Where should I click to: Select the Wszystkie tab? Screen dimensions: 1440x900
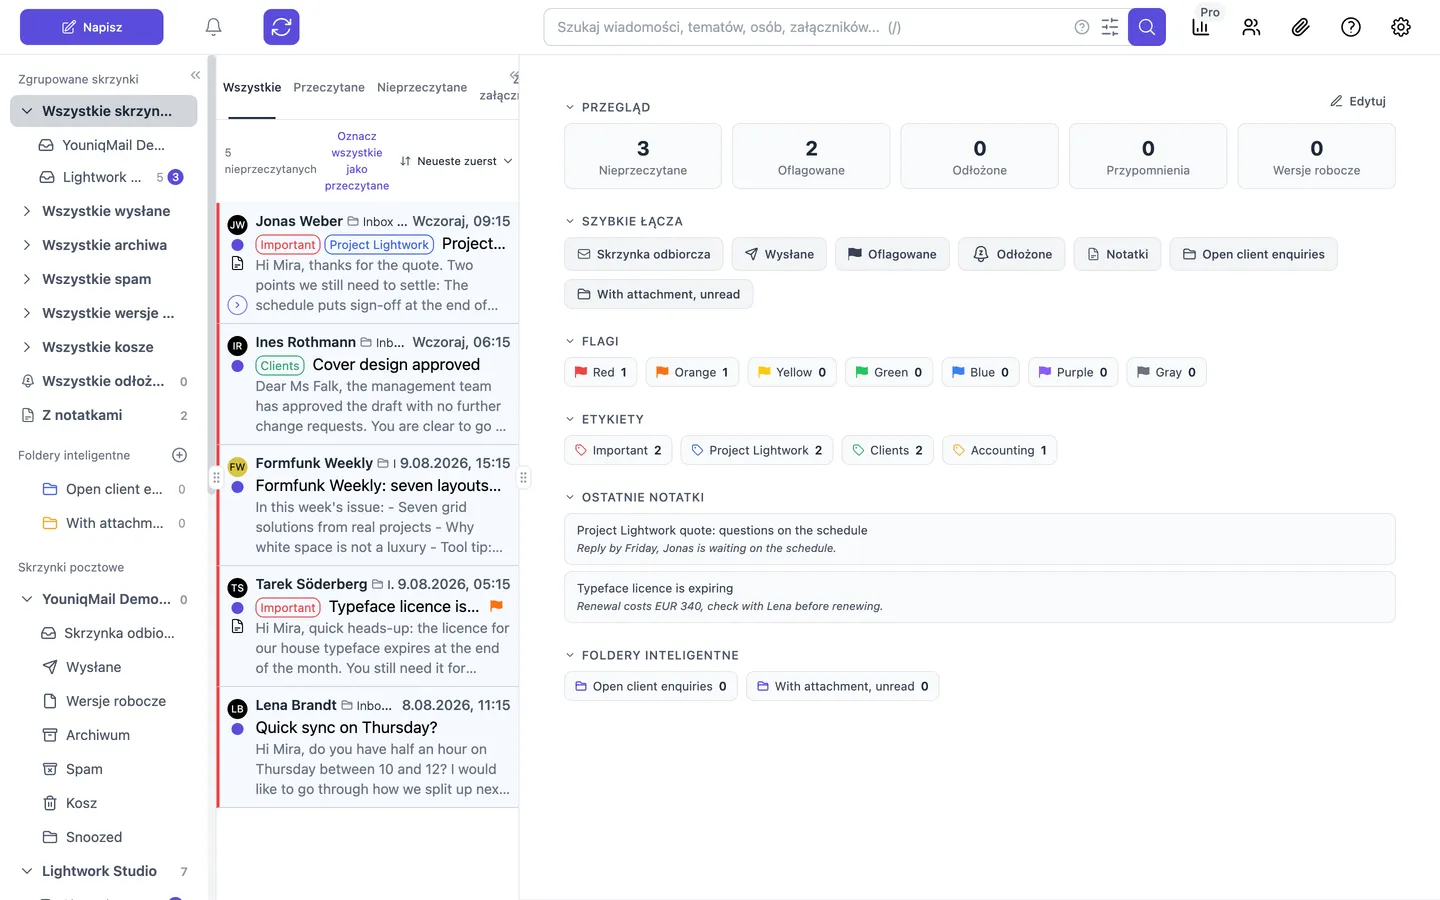(252, 87)
